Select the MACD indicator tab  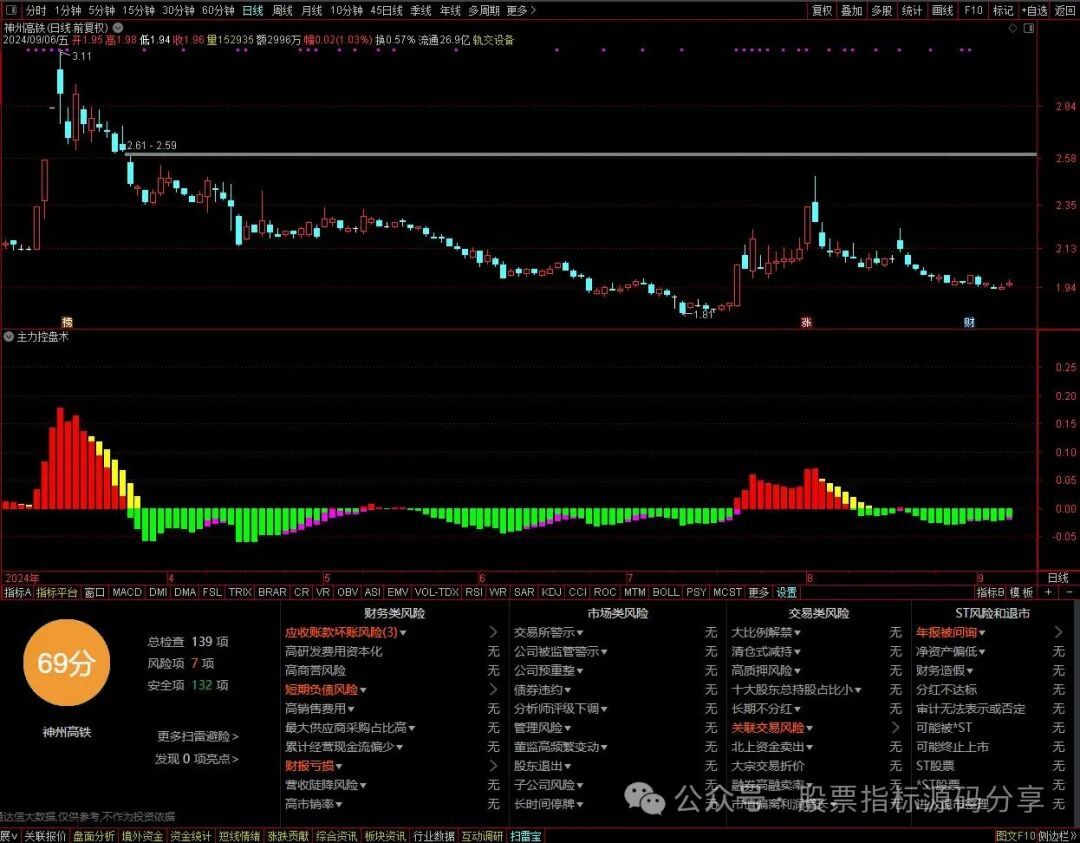pyautogui.click(x=127, y=592)
